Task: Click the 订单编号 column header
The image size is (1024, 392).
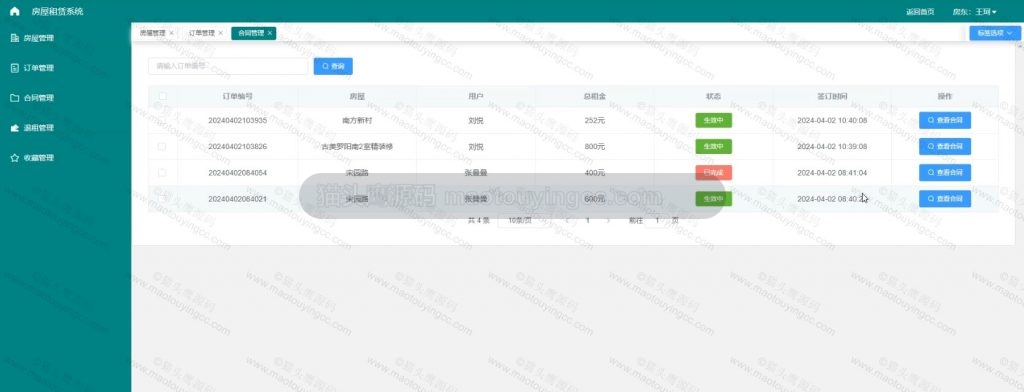Action: 238,96
